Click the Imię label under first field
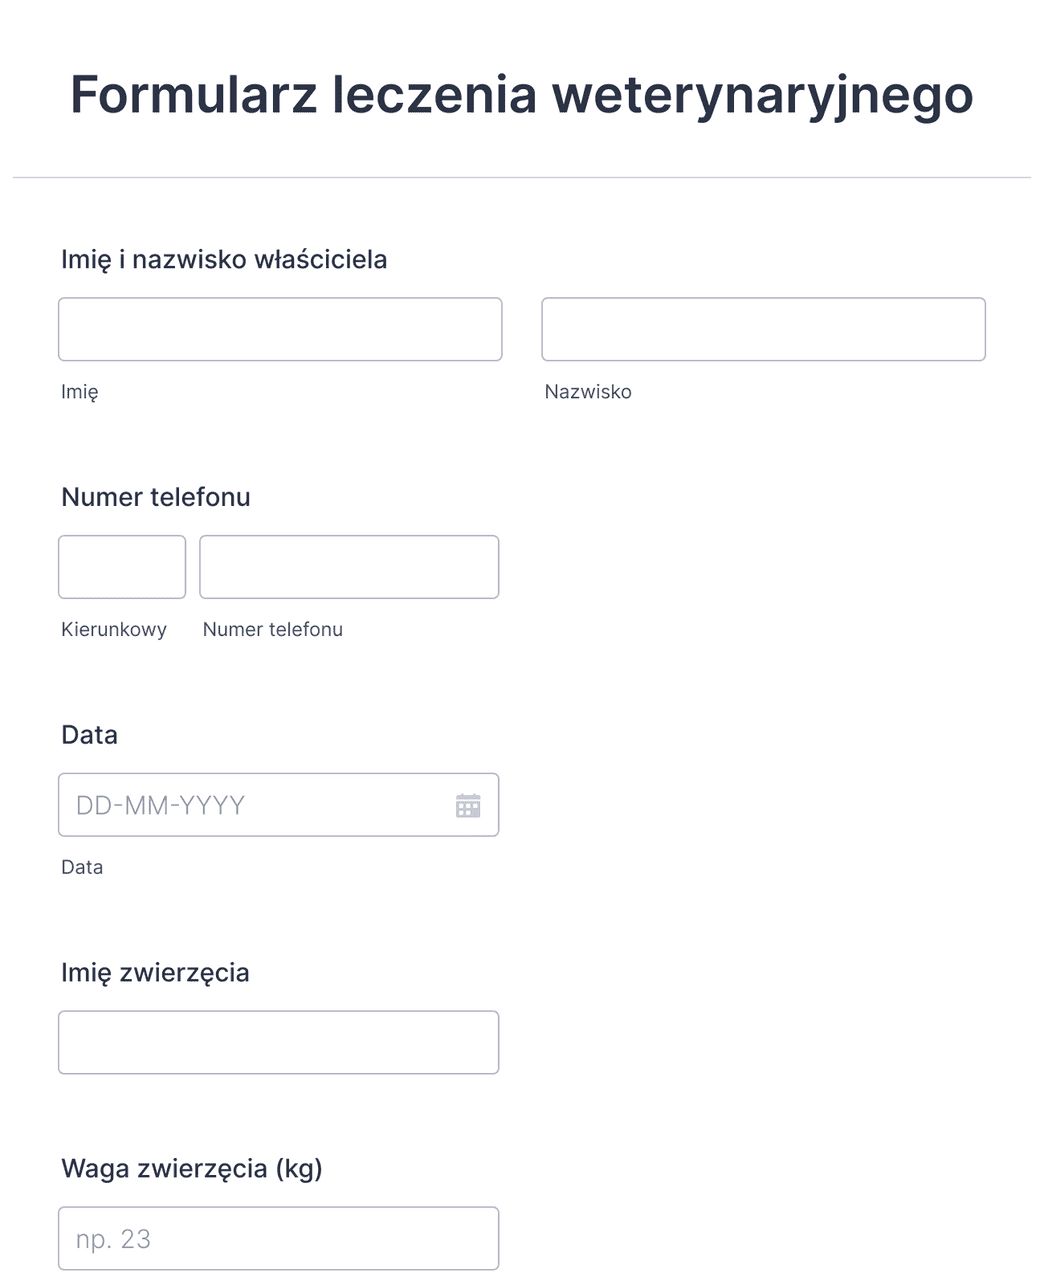This screenshot has width=1044, height=1285. pyautogui.click(x=80, y=391)
